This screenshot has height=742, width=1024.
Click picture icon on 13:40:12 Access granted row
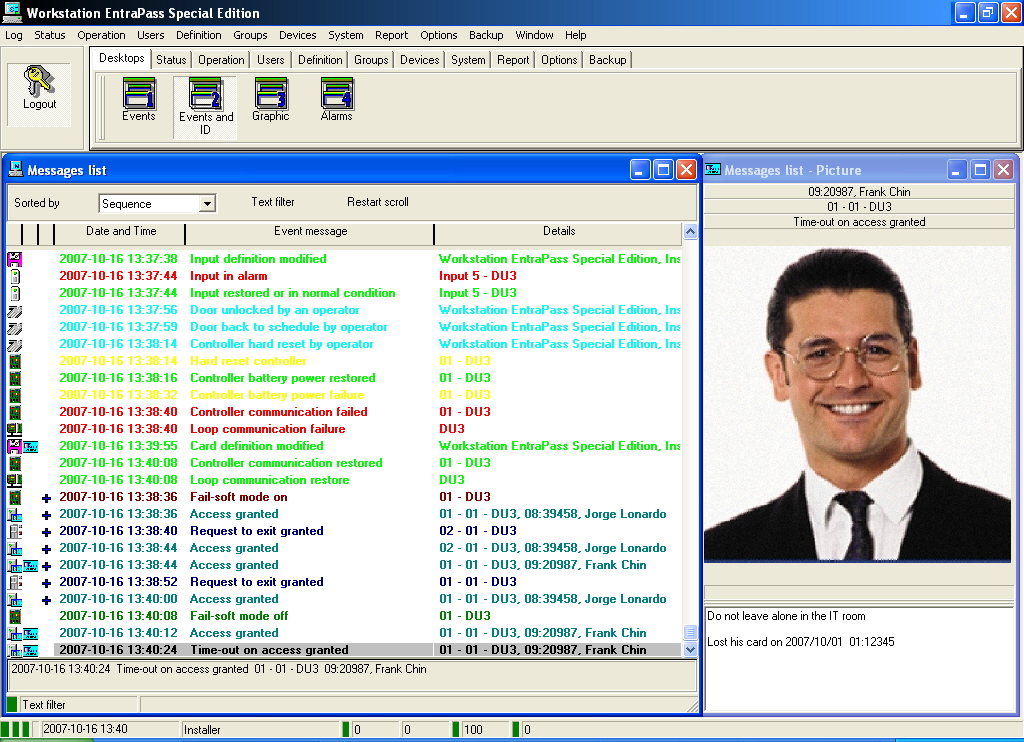click(x=31, y=633)
